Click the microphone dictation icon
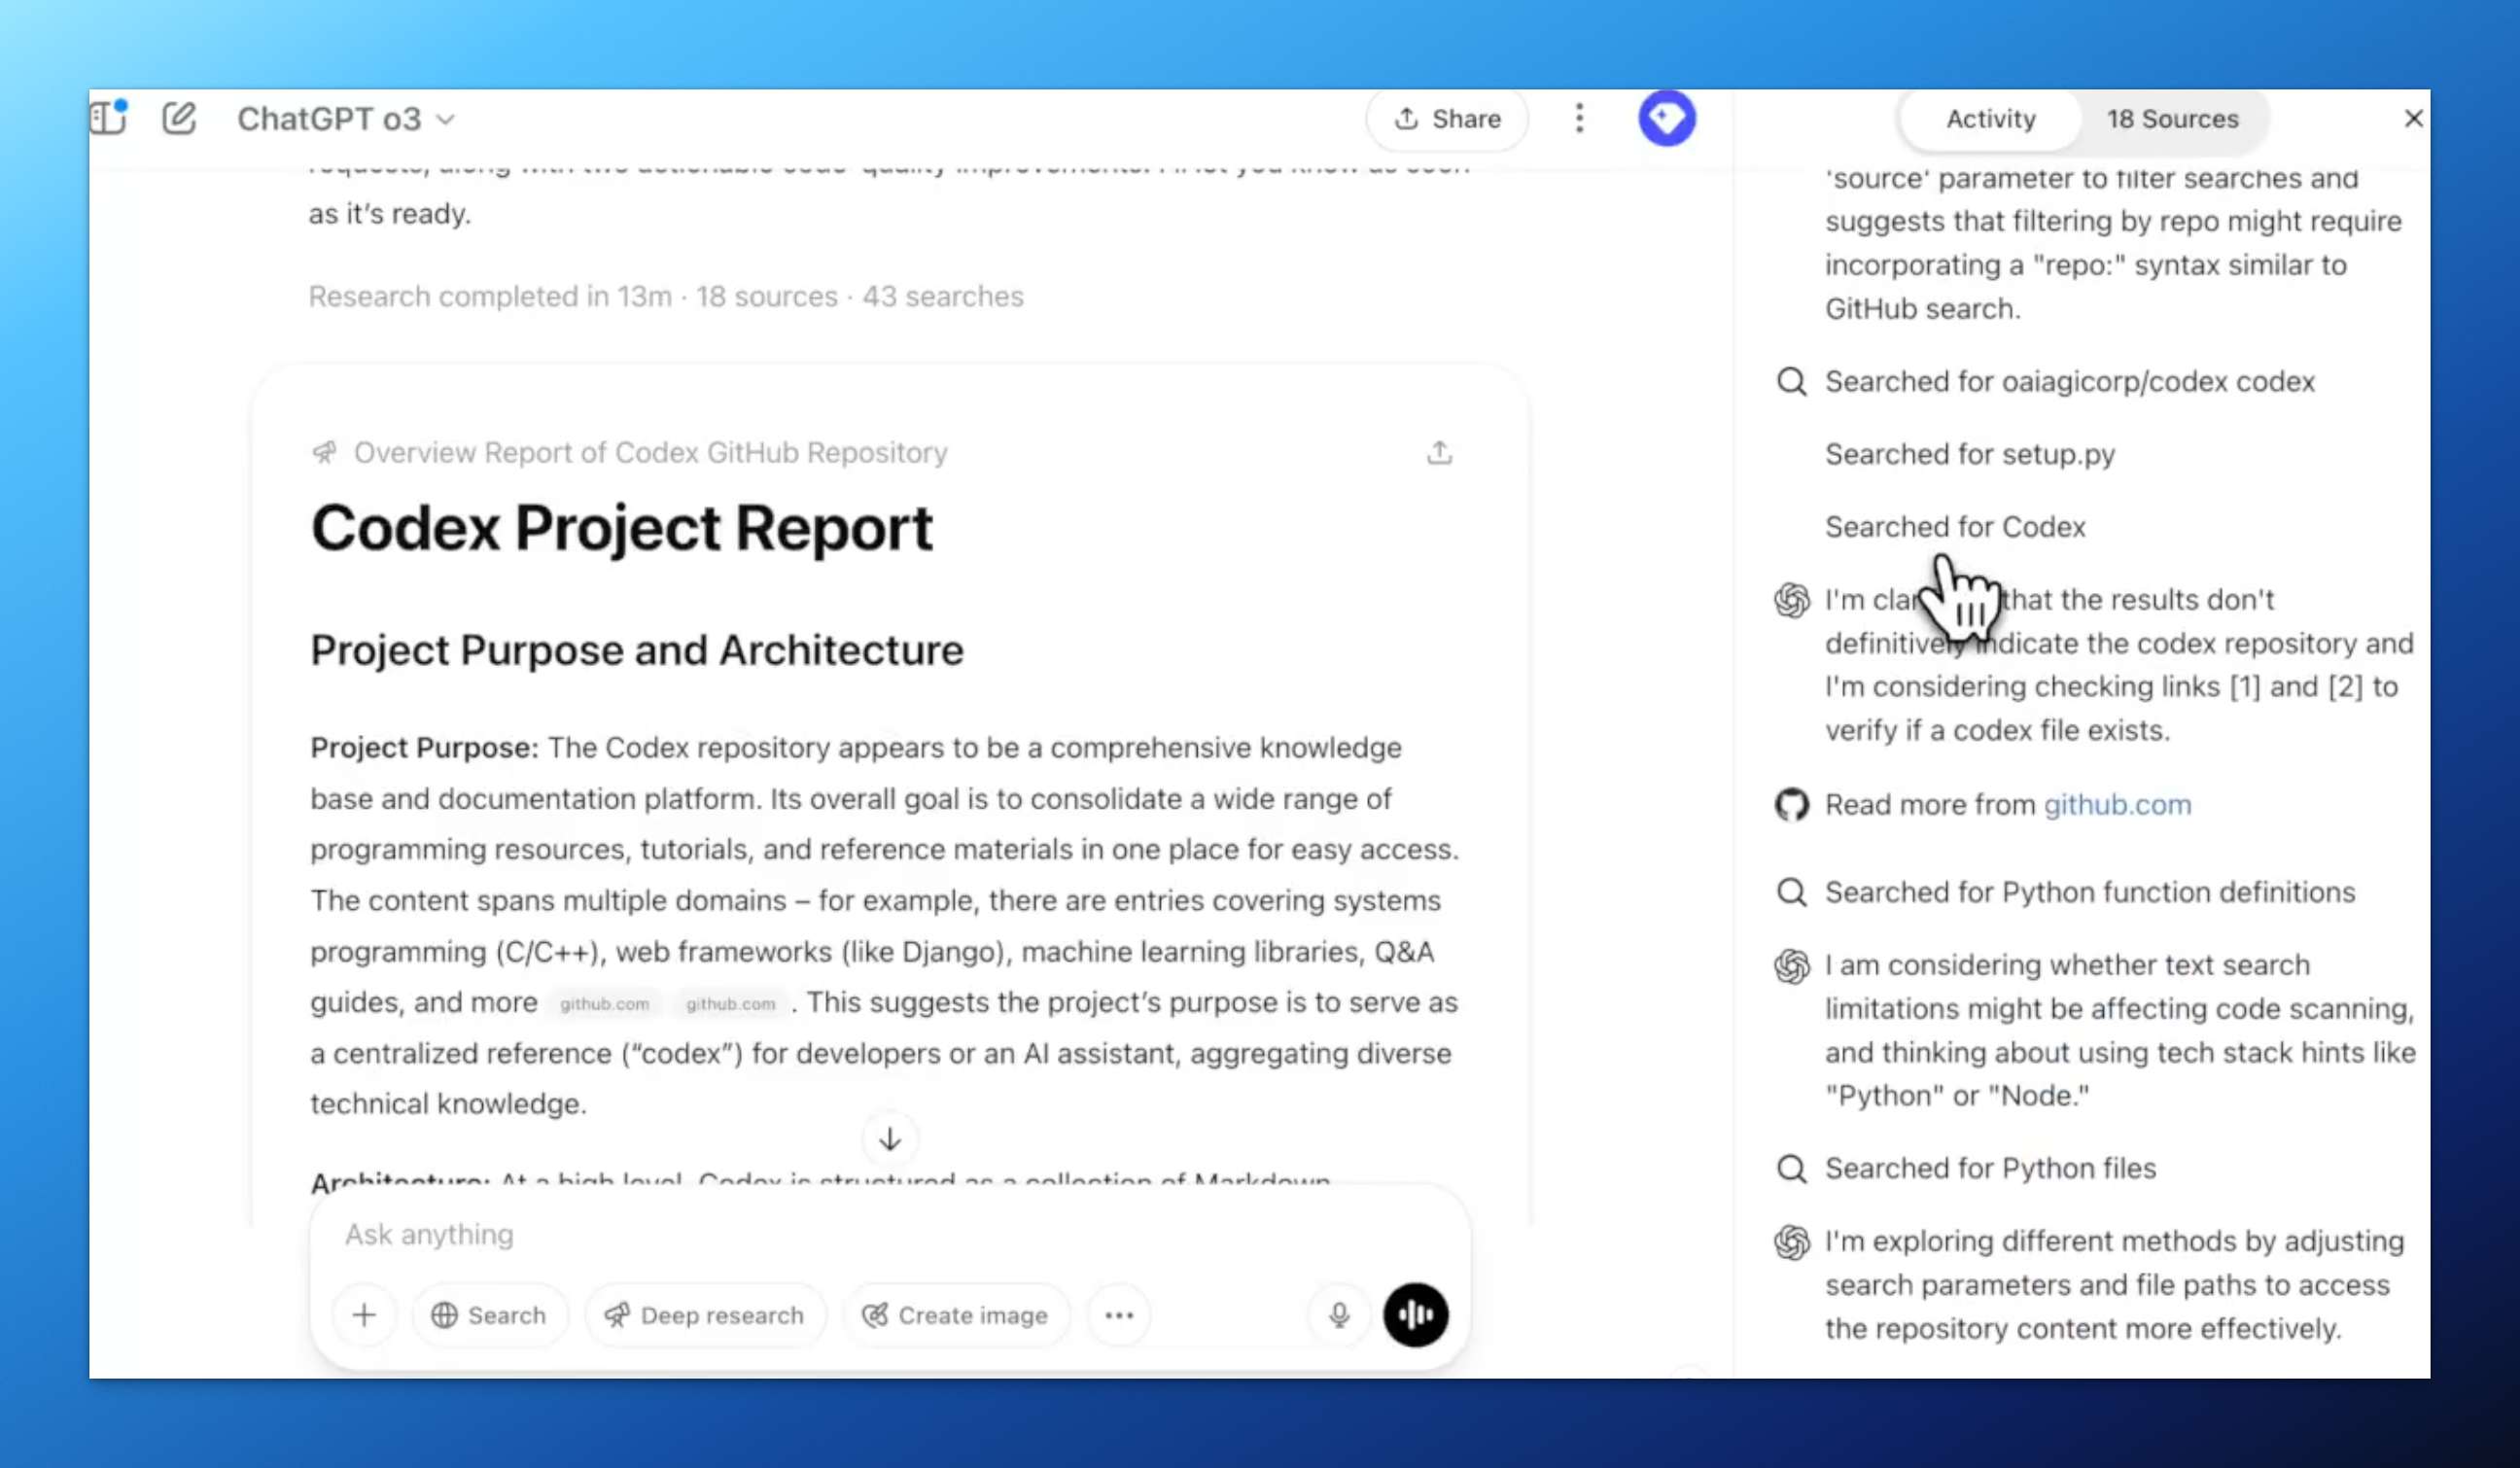This screenshot has width=2520, height=1468. 1339,1315
